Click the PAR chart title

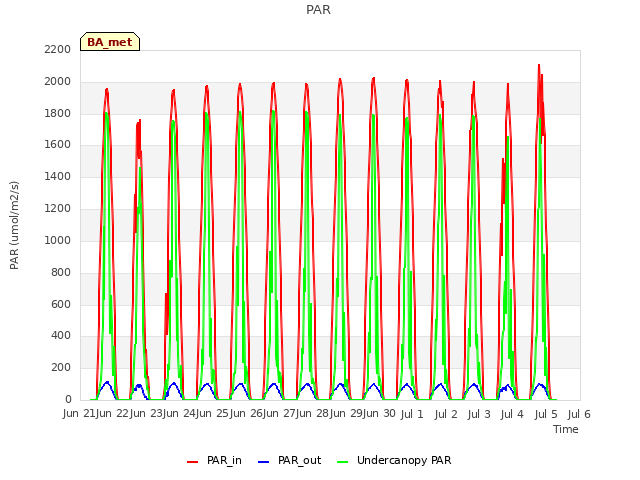[318, 9]
